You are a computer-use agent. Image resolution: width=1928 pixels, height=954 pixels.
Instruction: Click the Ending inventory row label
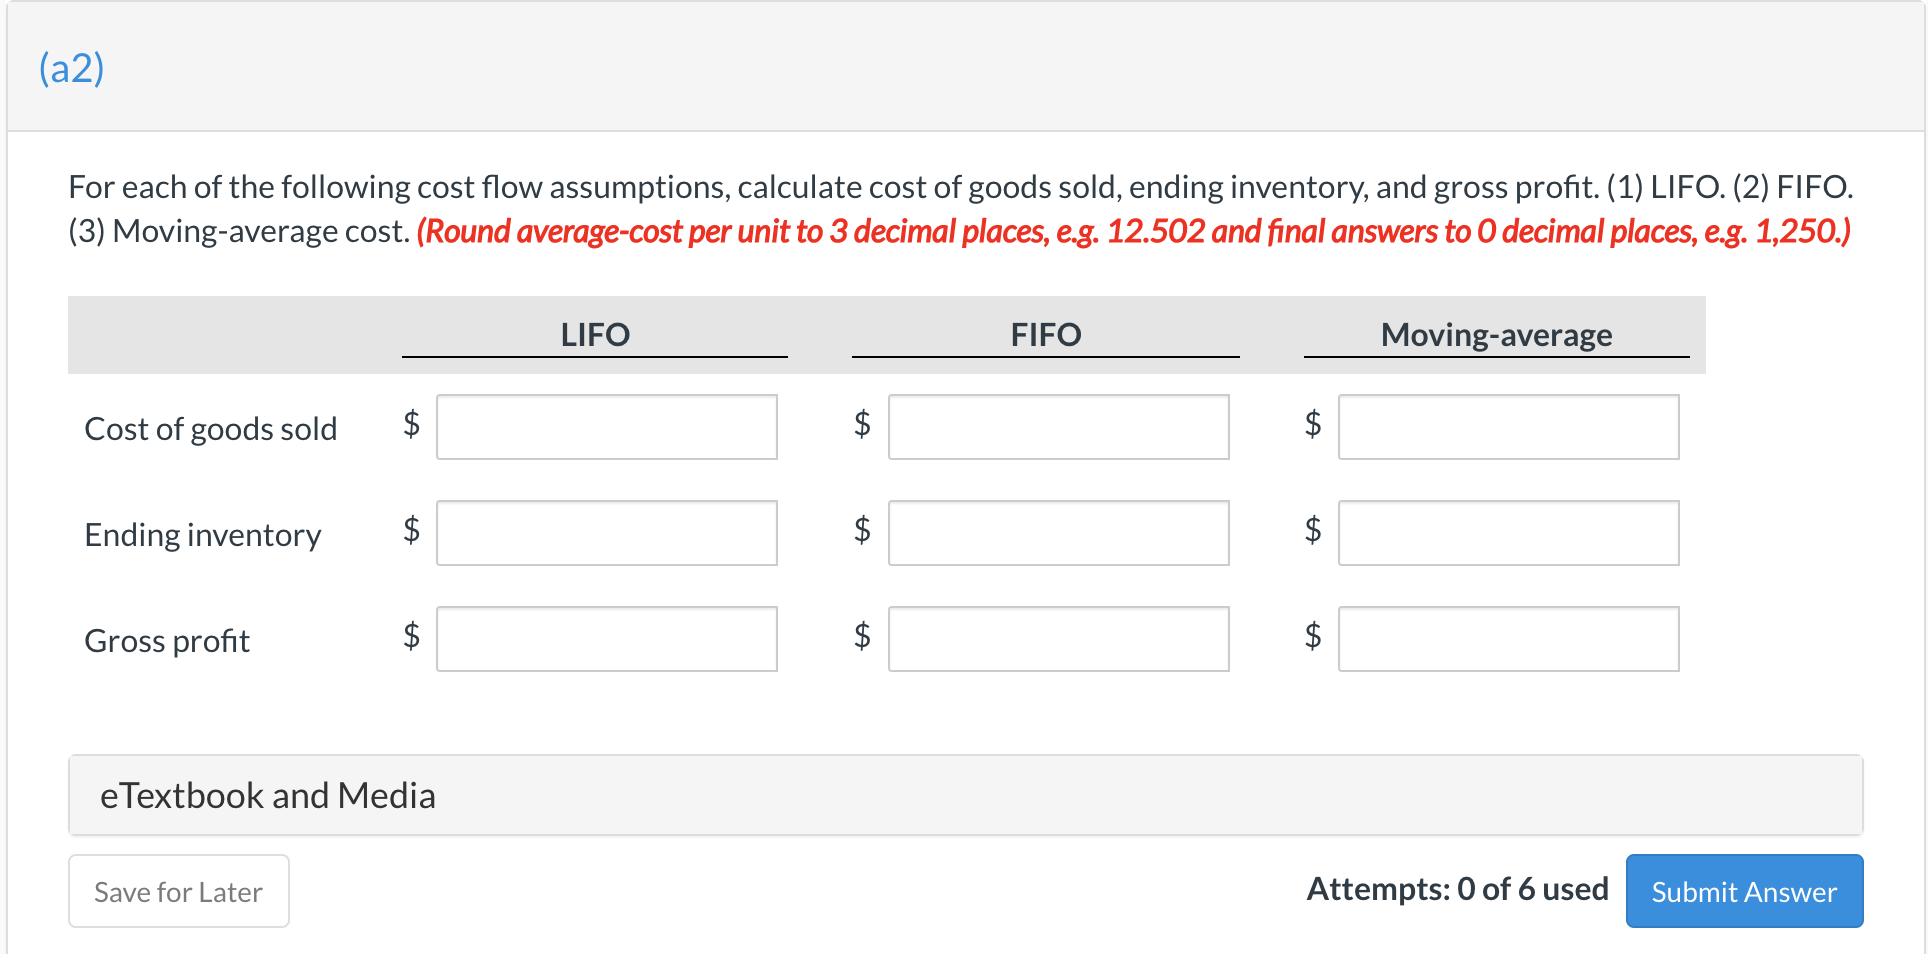click(203, 535)
